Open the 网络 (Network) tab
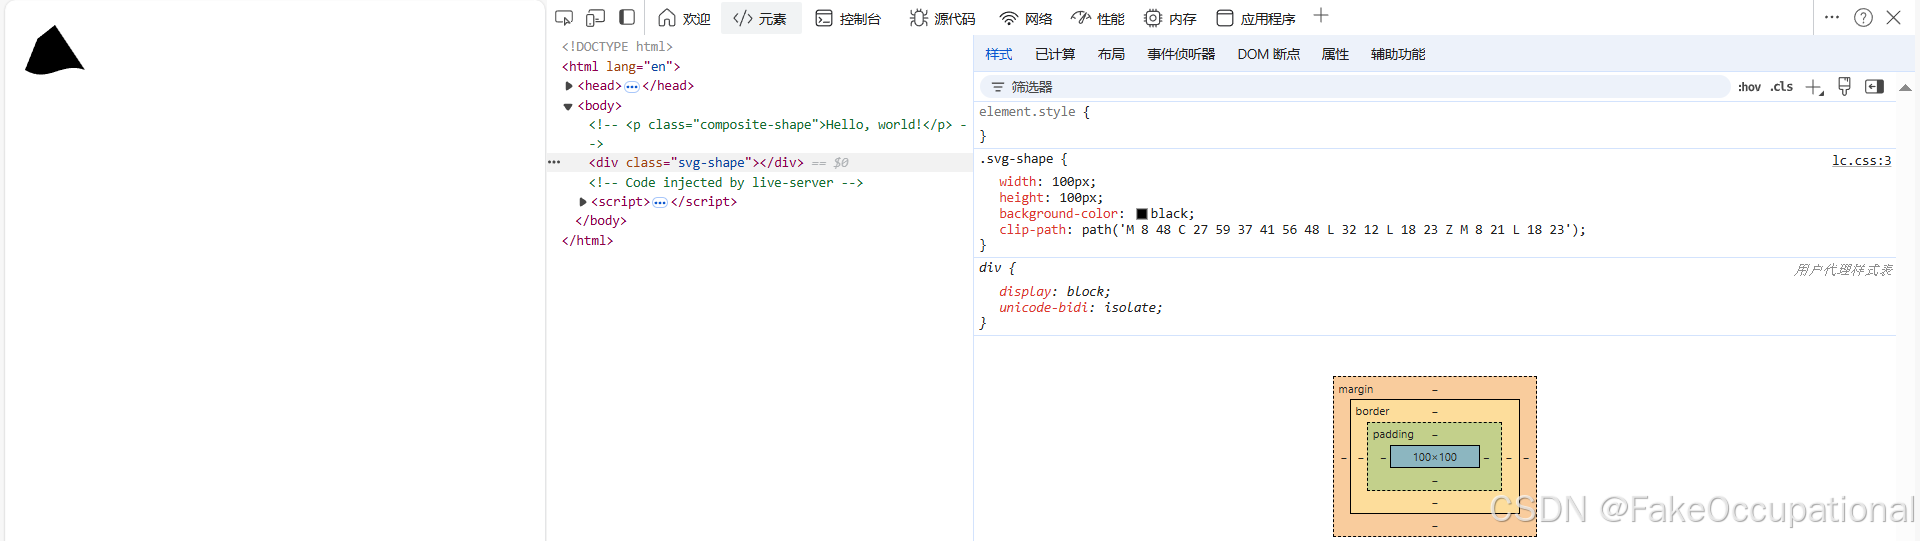The height and width of the screenshot is (541, 1920). pyautogui.click(x=1026, y=18)
